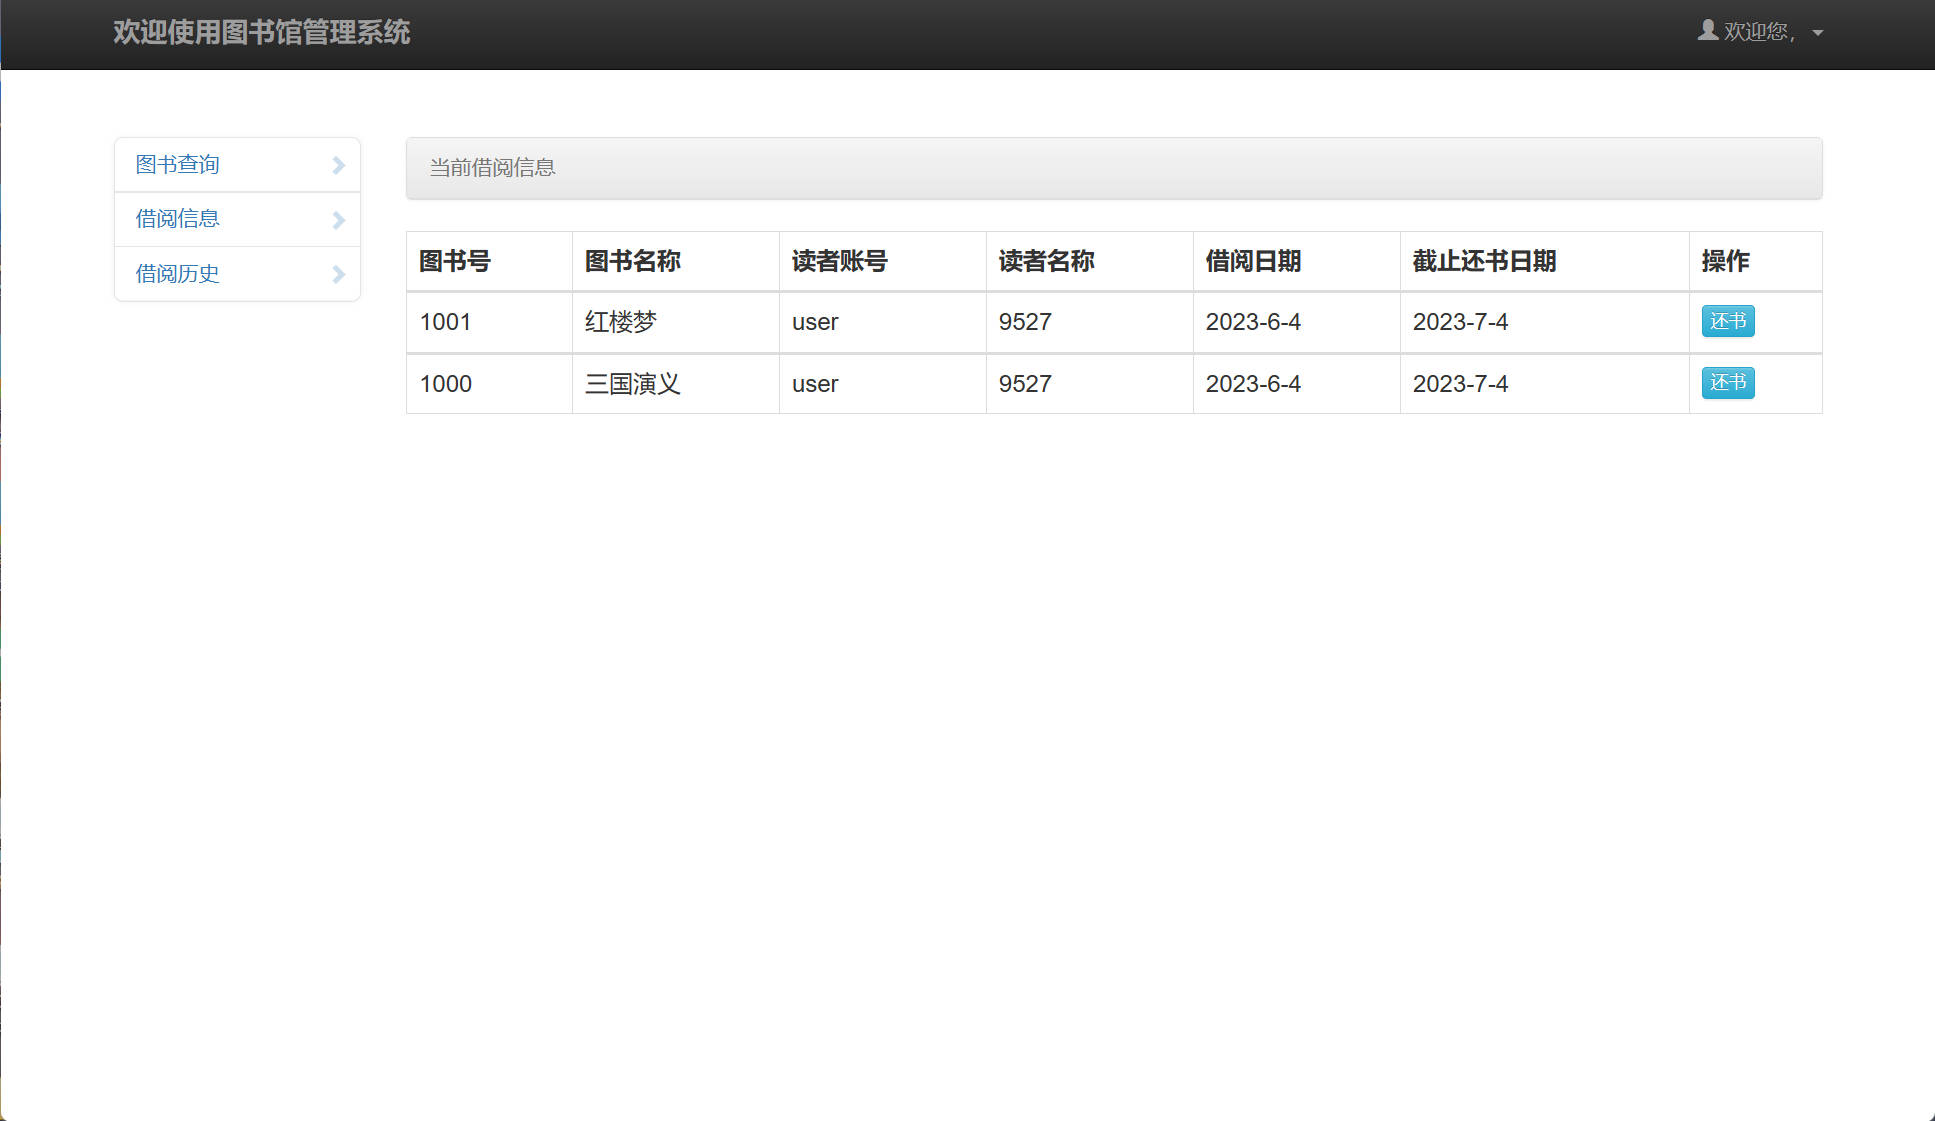Image resolution: width=1935 pixels, height=1121 pixels.
Task: Return the book 红楼梦 with 还书
Action: (x=1727, y=321)
